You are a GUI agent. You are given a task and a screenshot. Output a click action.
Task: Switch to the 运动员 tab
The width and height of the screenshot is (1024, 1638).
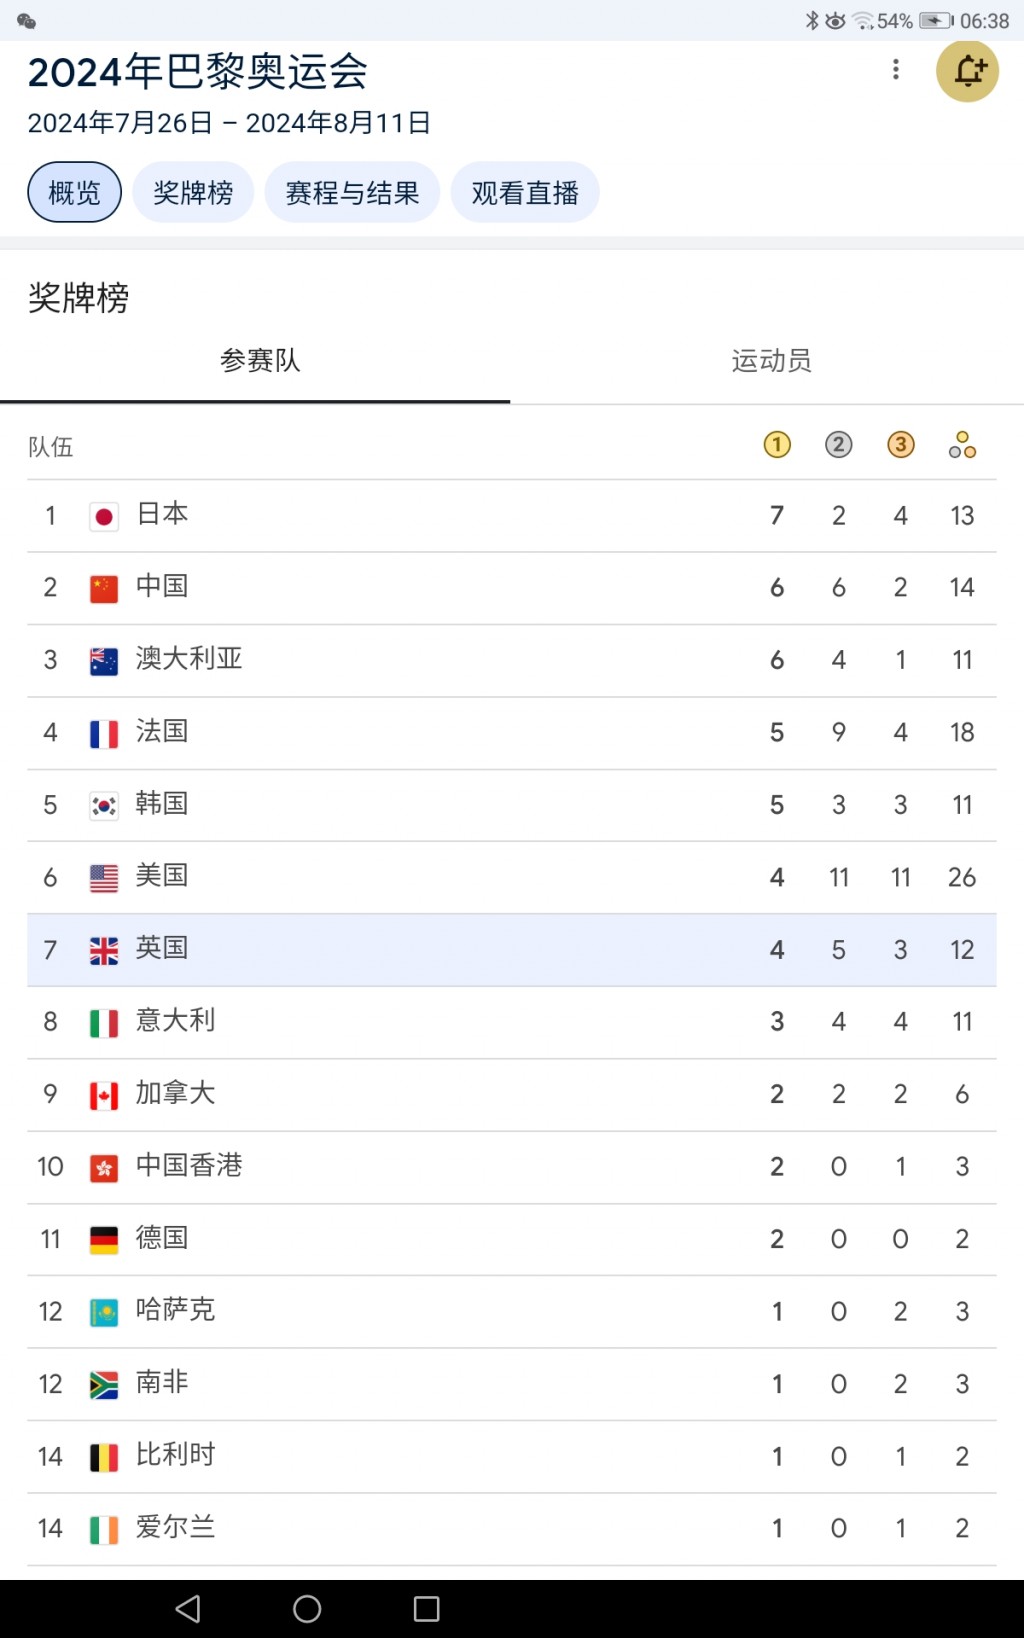[771, 361]
